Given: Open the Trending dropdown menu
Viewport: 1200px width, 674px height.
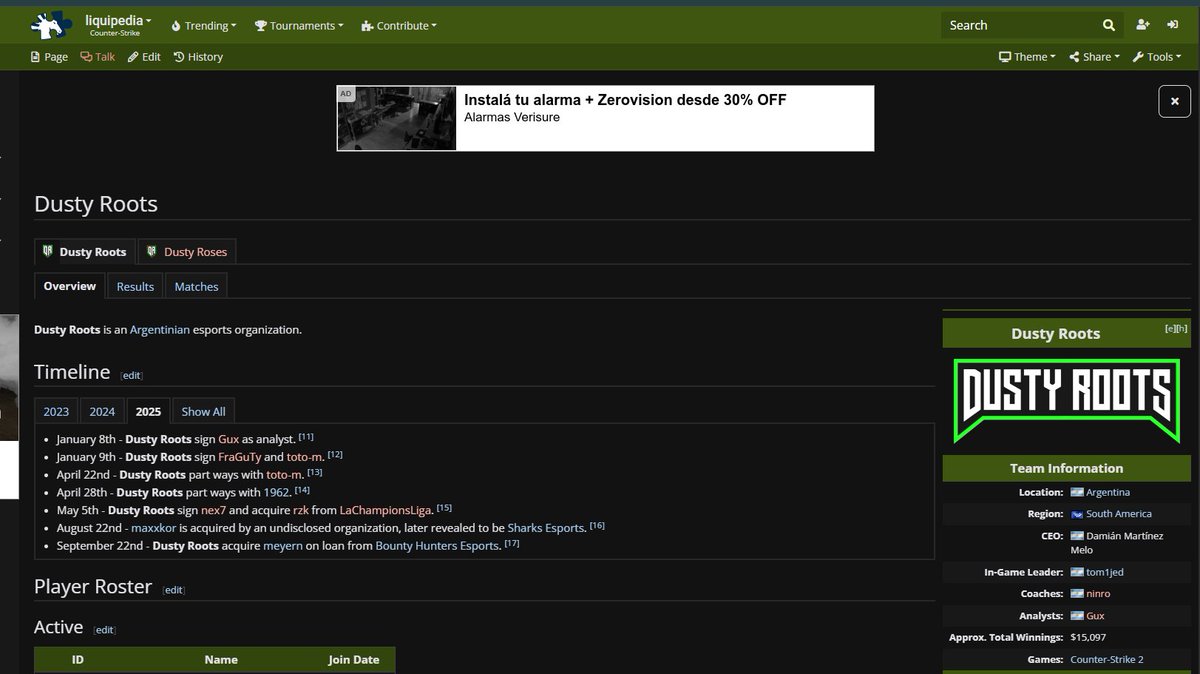Looking at the screenshot, I should [204, 26].
